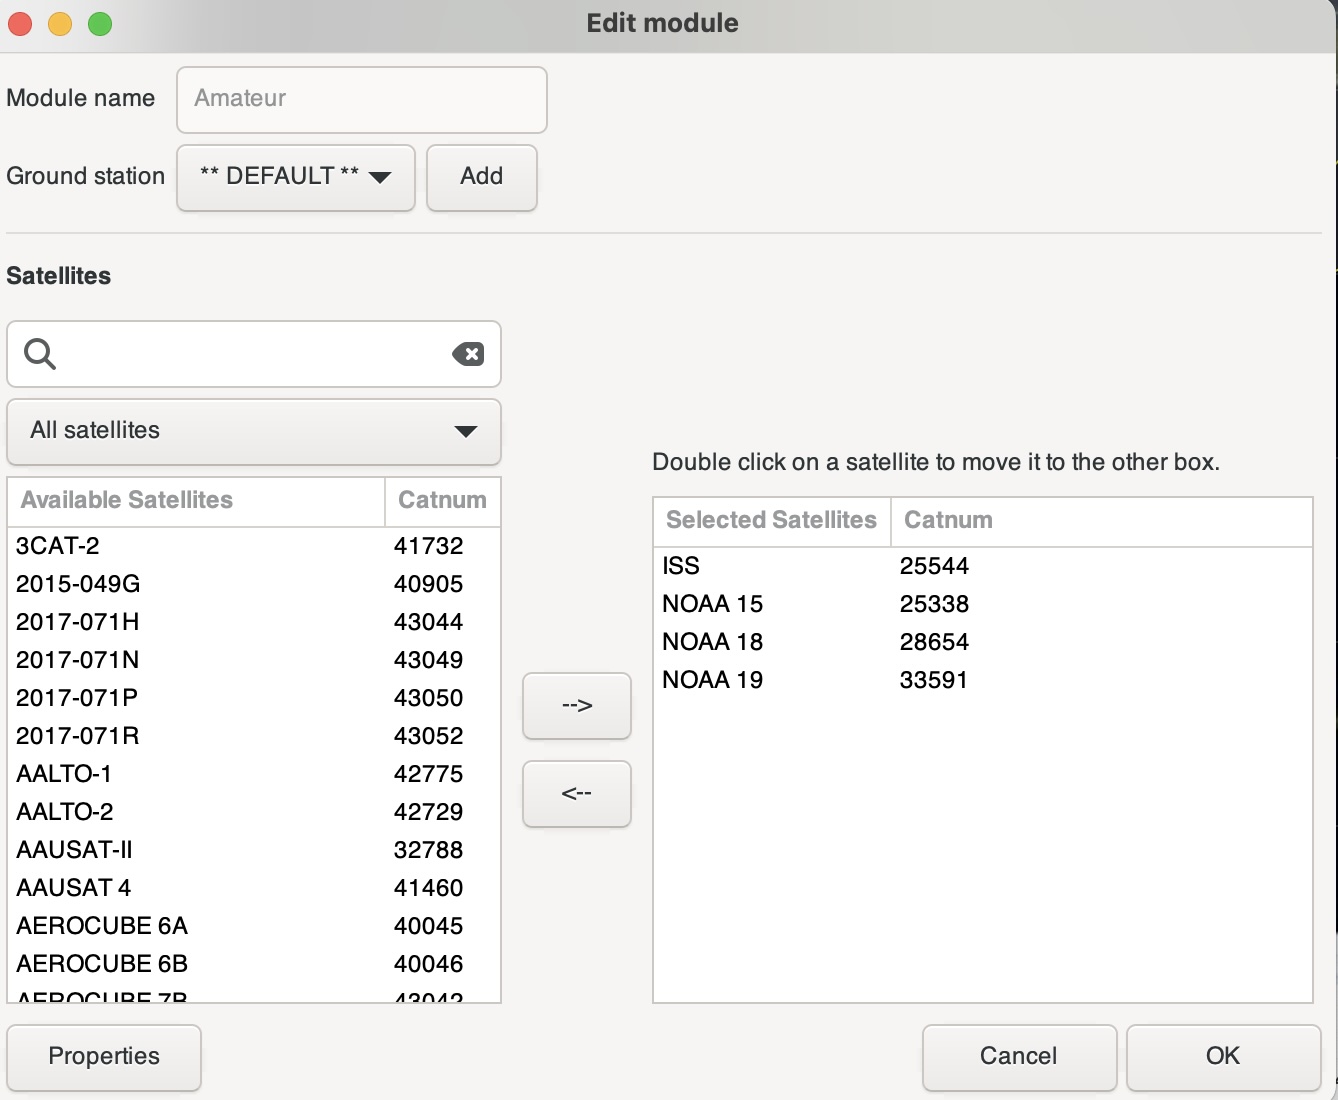Click Catnum header in available list
The image size is (1338, 1100).
tap(442, 501)
